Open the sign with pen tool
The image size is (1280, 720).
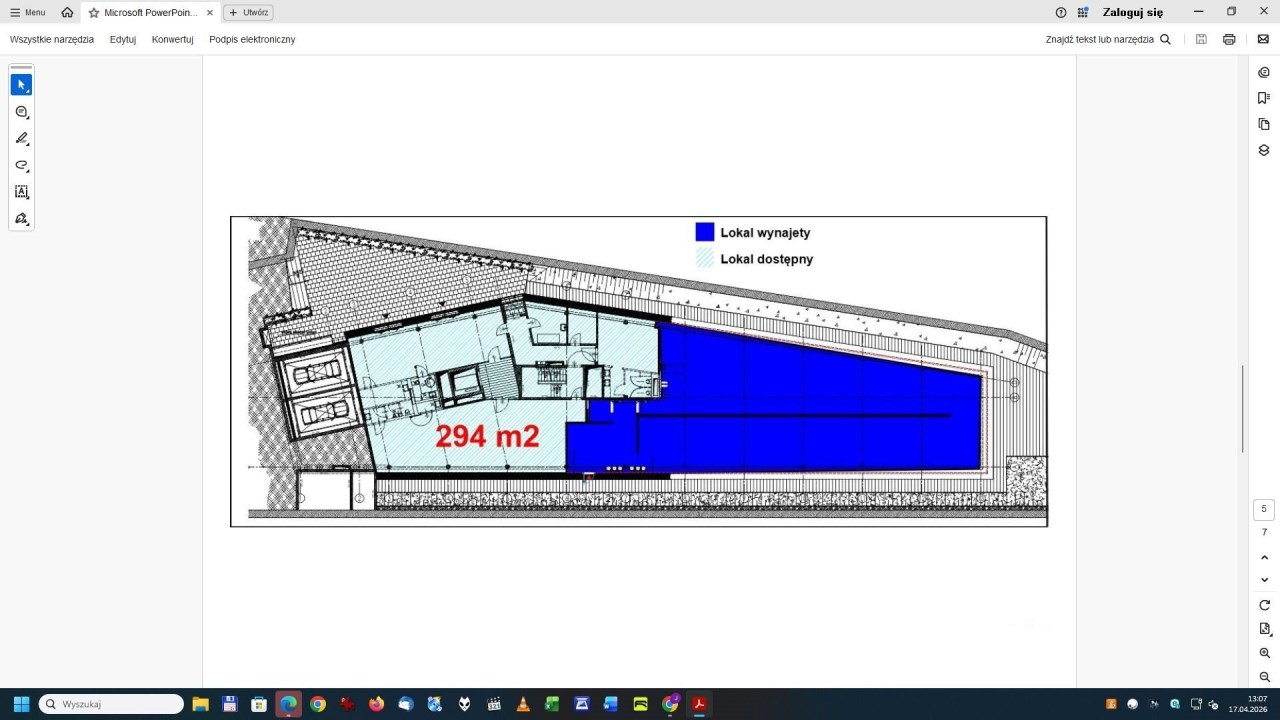tap(21, 218)
